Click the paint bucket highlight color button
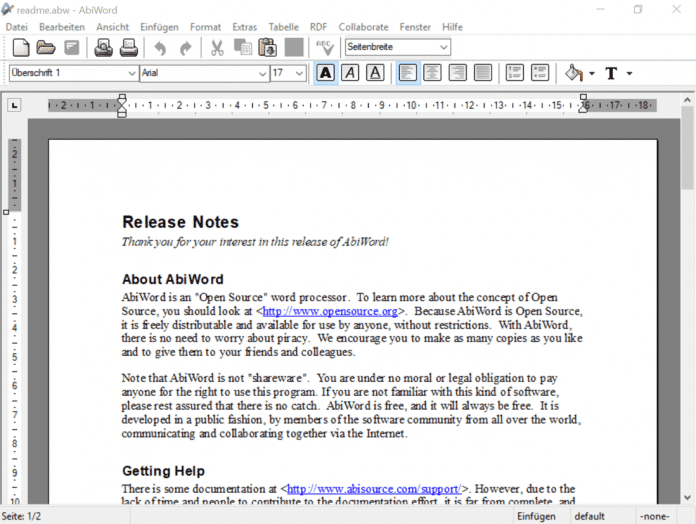This screenshot has height=524, width=696. (574, 73)
